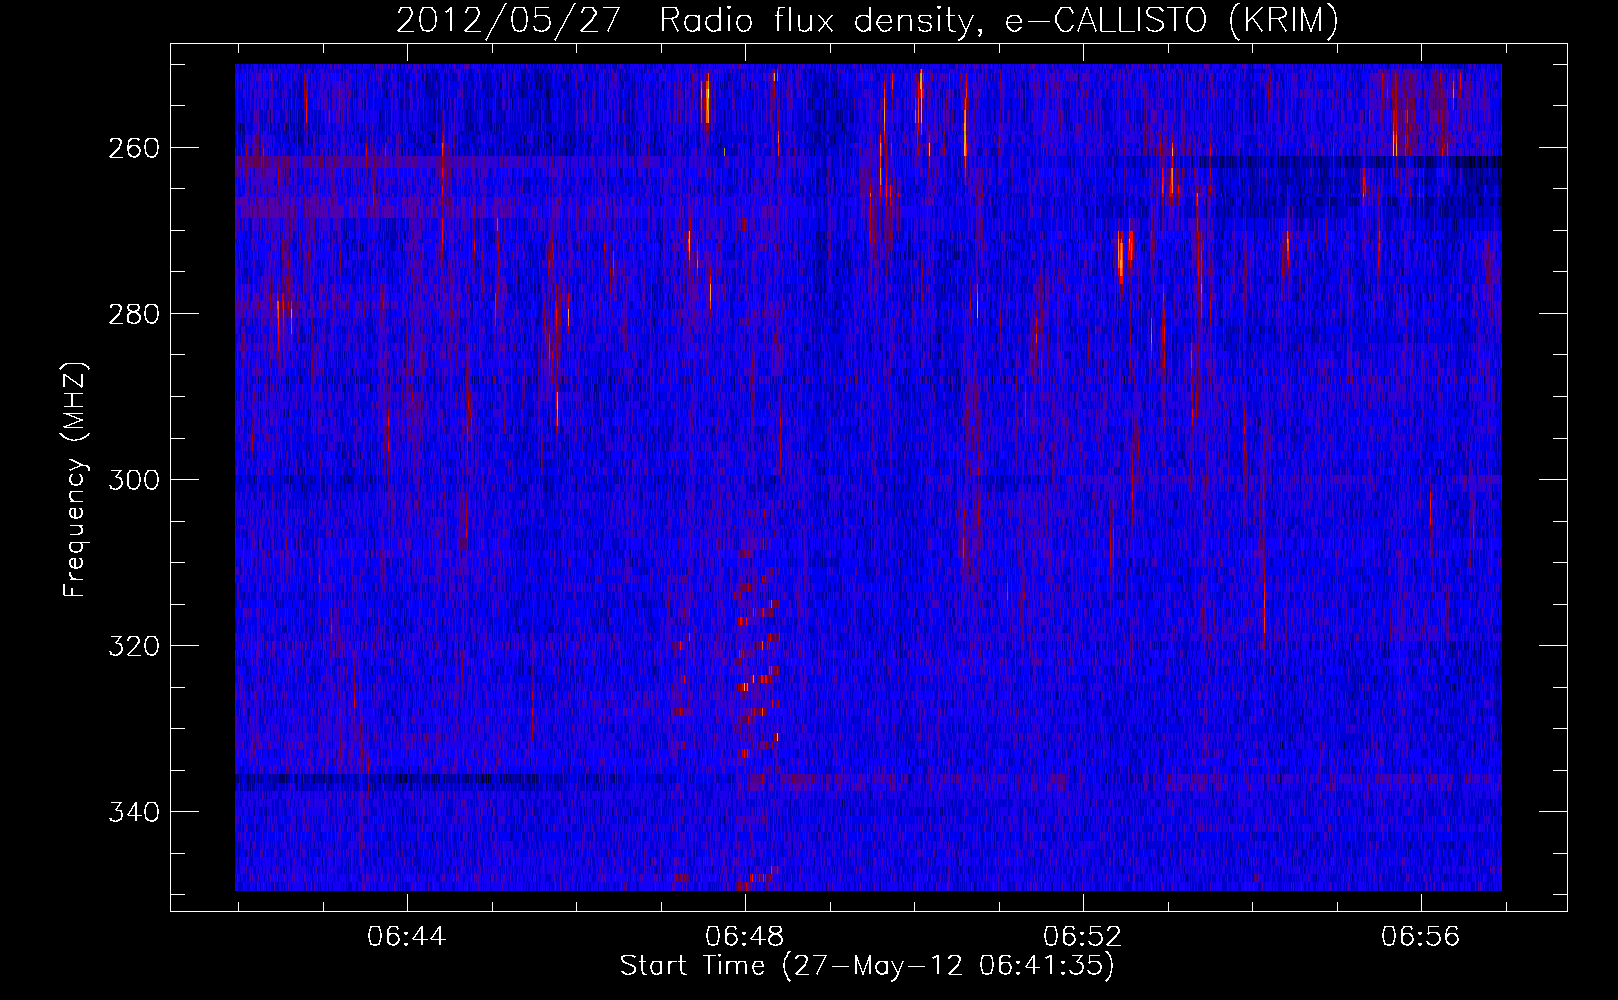Click the 320 frequency tick label
The image size is (1618, 1000).
132,646
